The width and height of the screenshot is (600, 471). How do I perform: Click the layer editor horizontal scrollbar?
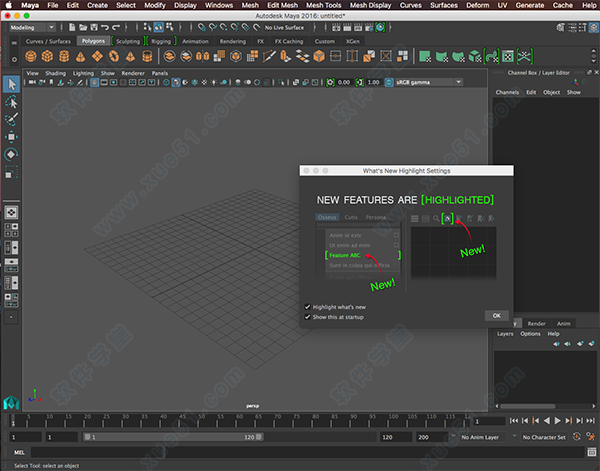[x=528, y=406]
